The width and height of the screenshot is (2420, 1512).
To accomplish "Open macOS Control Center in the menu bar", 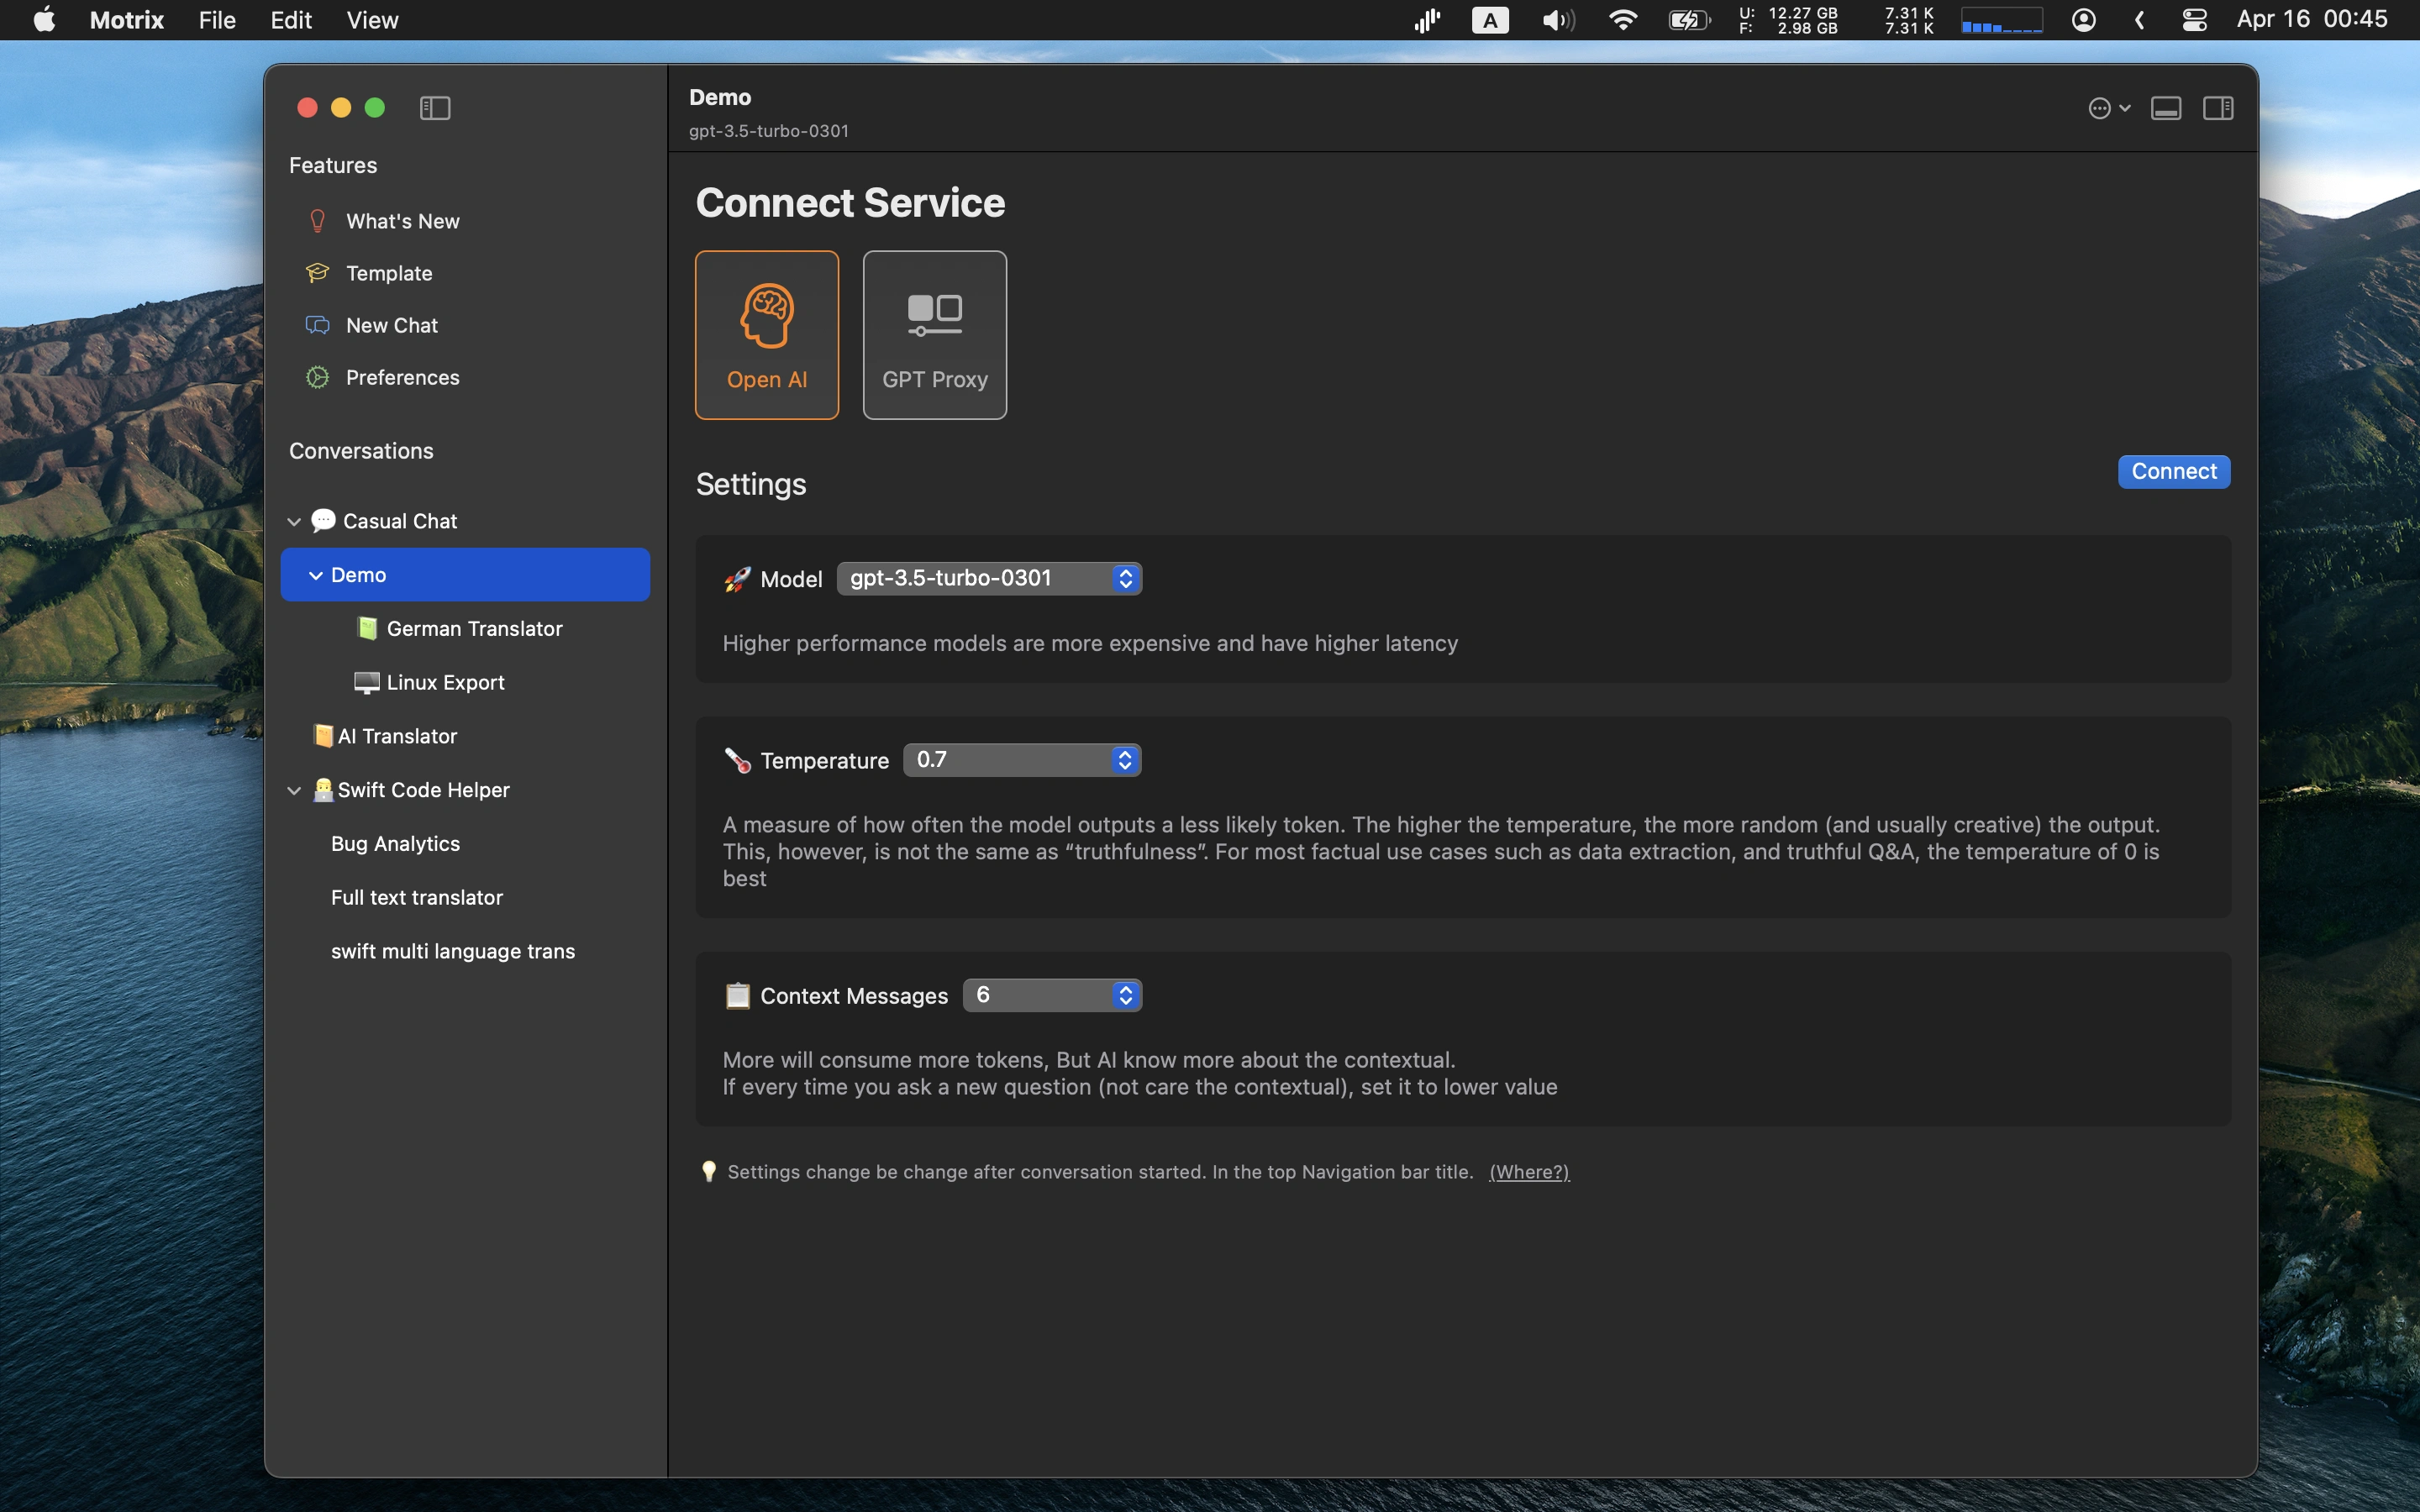I will (x=2194, y=20).
